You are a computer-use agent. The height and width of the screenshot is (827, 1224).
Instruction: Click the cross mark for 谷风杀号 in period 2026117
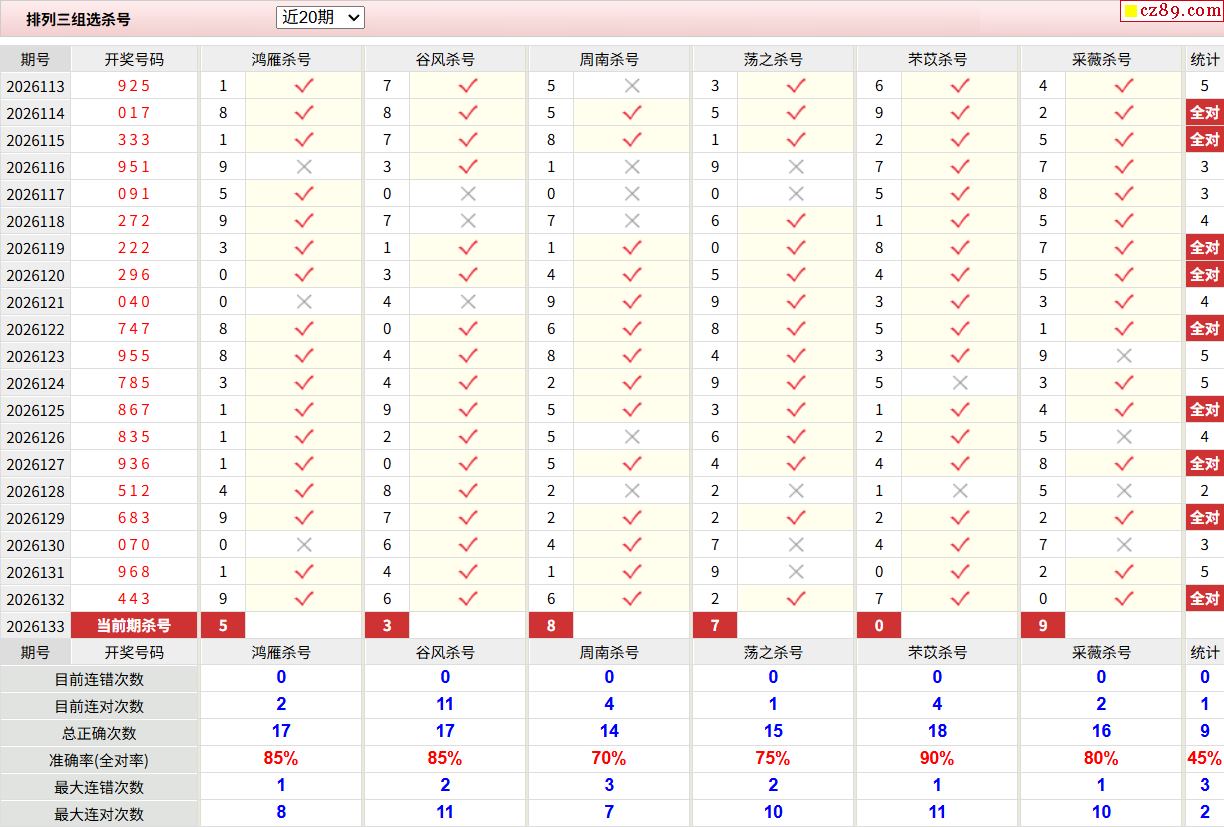click(x=468, y=194)
